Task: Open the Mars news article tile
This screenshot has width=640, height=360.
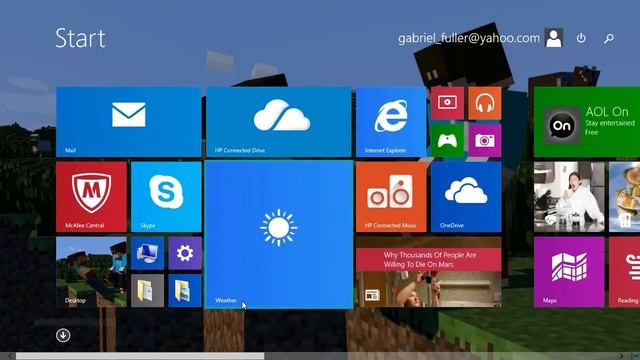Action: (x=429, y=272)
